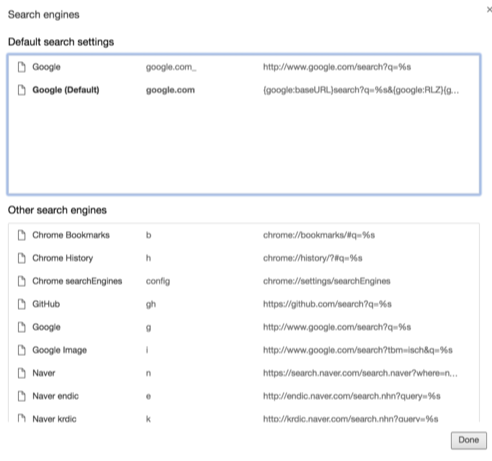This screenshot has width=492, height=461.
Task: Click the GitHub search URL field
Action: [327, 304]
